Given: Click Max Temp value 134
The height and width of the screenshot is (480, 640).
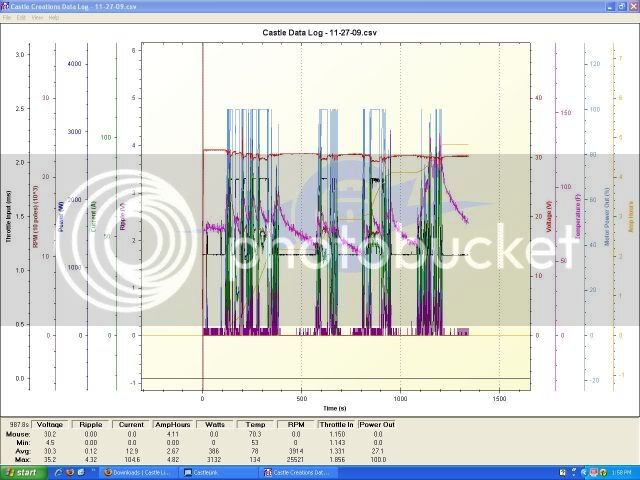Looking at the screenshot, I should click(x=255, y=460).
